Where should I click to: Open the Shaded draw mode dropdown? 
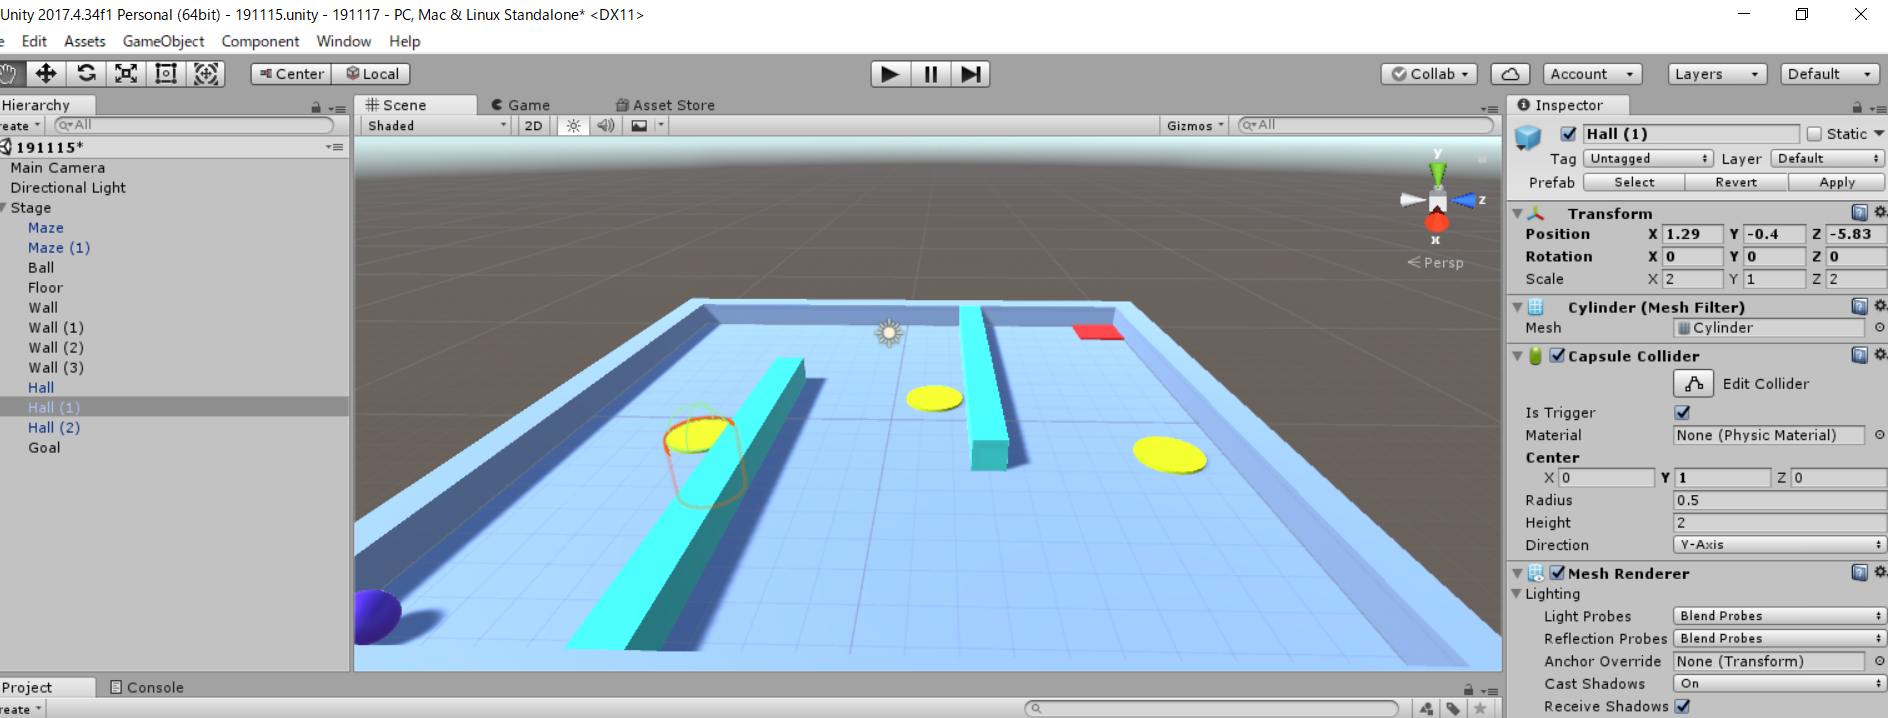click(437, 126)
